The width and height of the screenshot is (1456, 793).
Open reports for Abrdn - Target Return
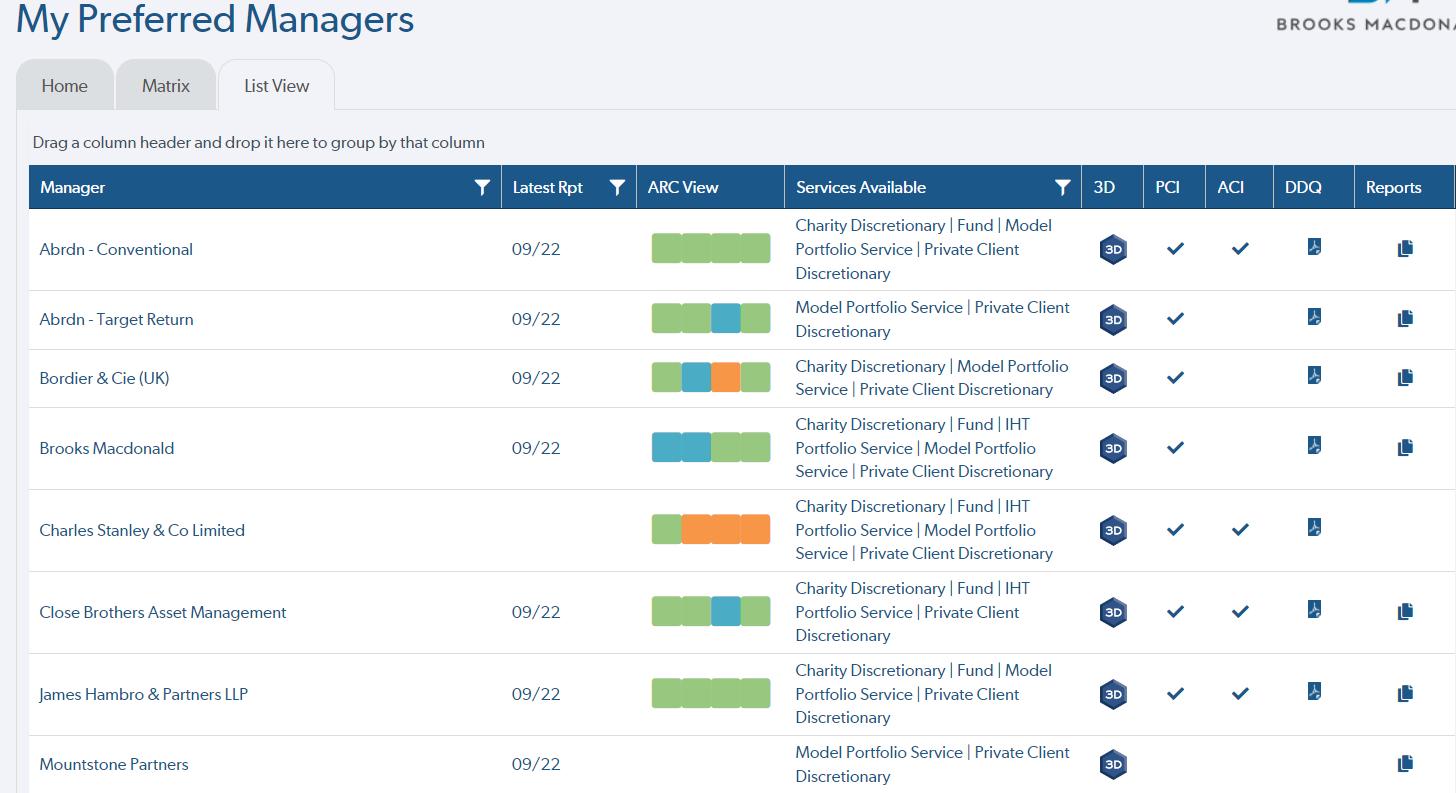coord(1405,319)
